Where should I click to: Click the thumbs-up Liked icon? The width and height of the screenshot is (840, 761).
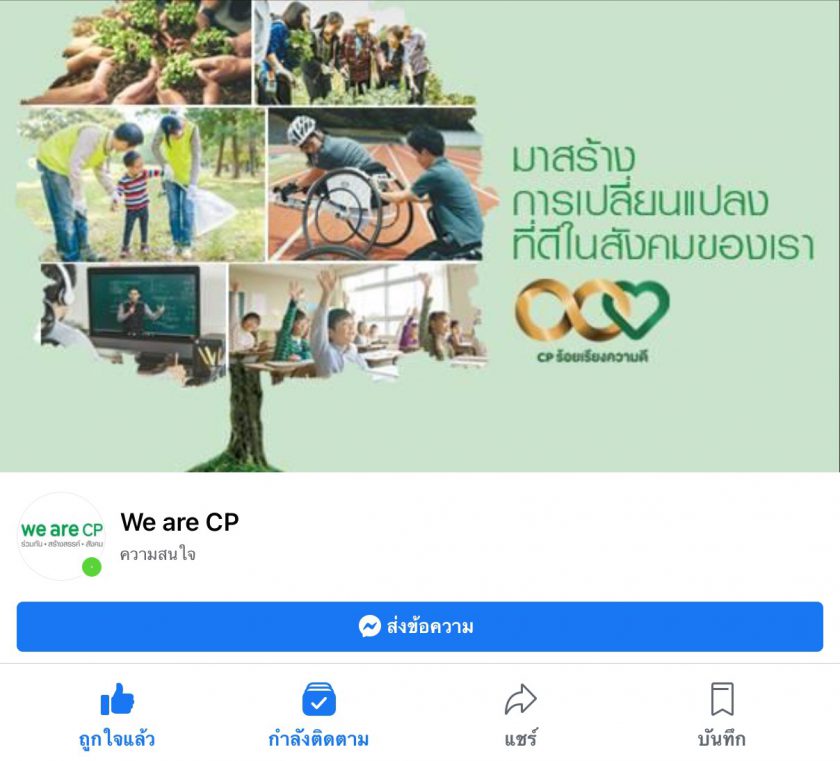pyautogui.click(x=117, y=699)
